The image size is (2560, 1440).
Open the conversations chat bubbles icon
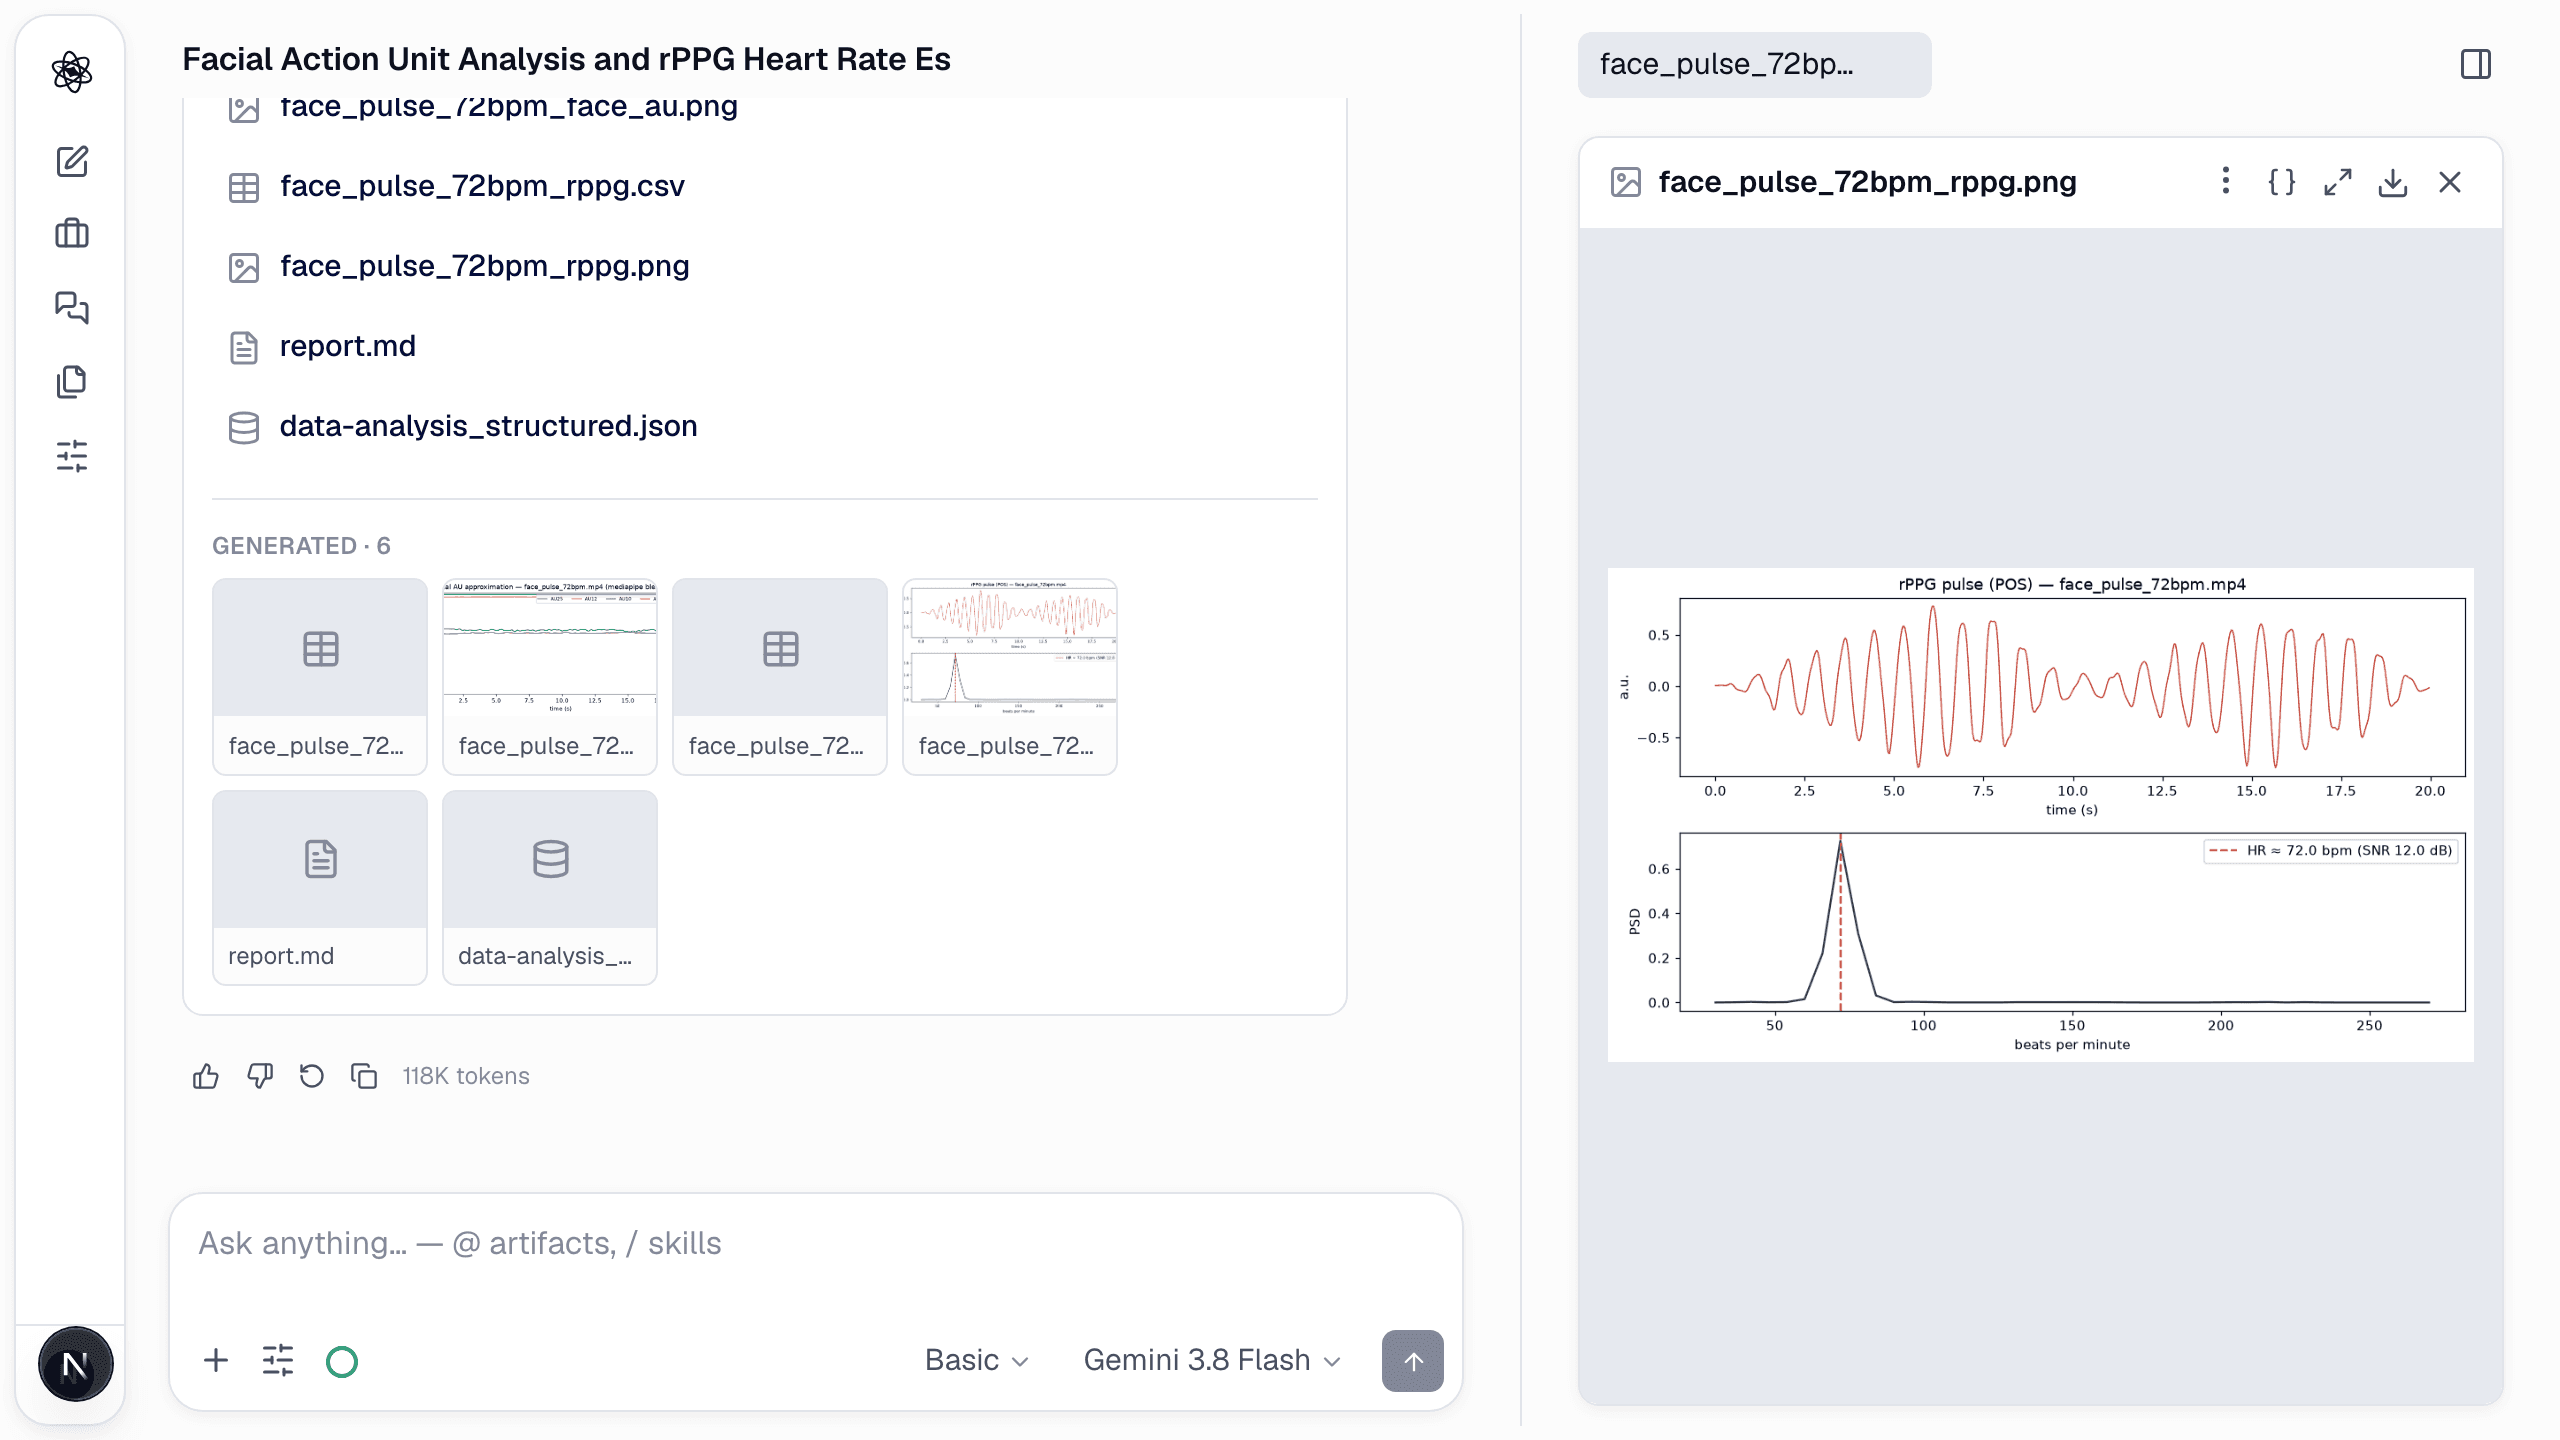[x=72, y=307]
